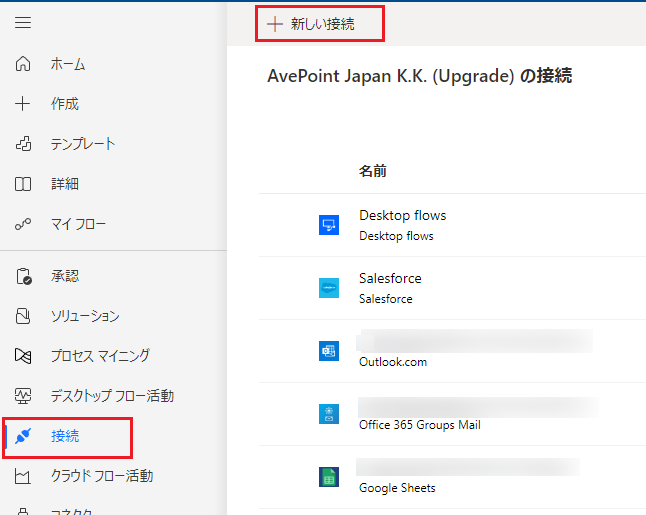Open the Desktop flows connection name

click(403, 215)
